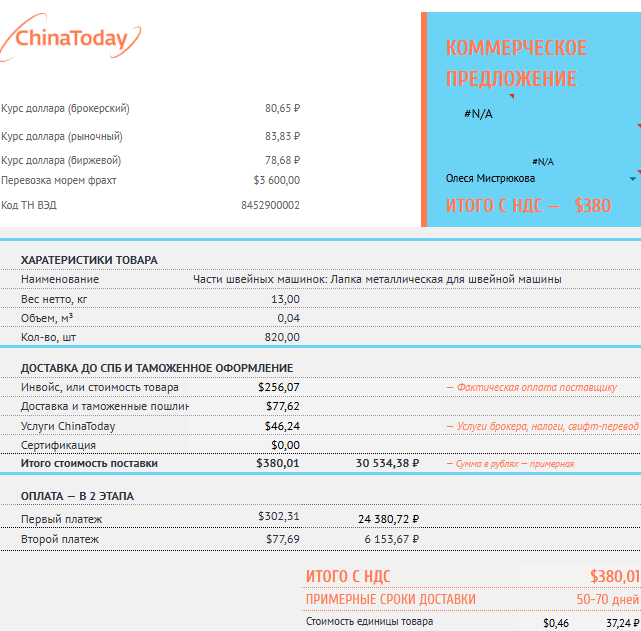Click the Услуги ChinaToday value $46,24

coord(282,426)
